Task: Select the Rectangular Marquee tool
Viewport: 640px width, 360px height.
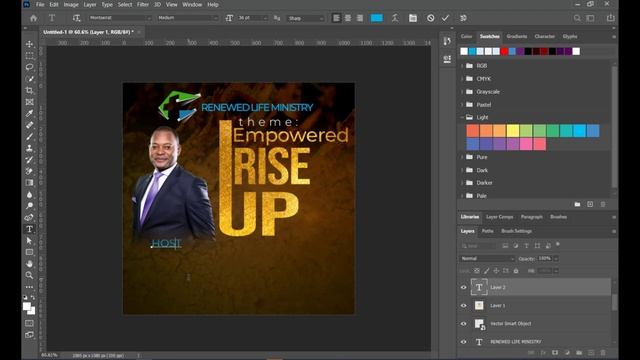Action: (29, 55)
